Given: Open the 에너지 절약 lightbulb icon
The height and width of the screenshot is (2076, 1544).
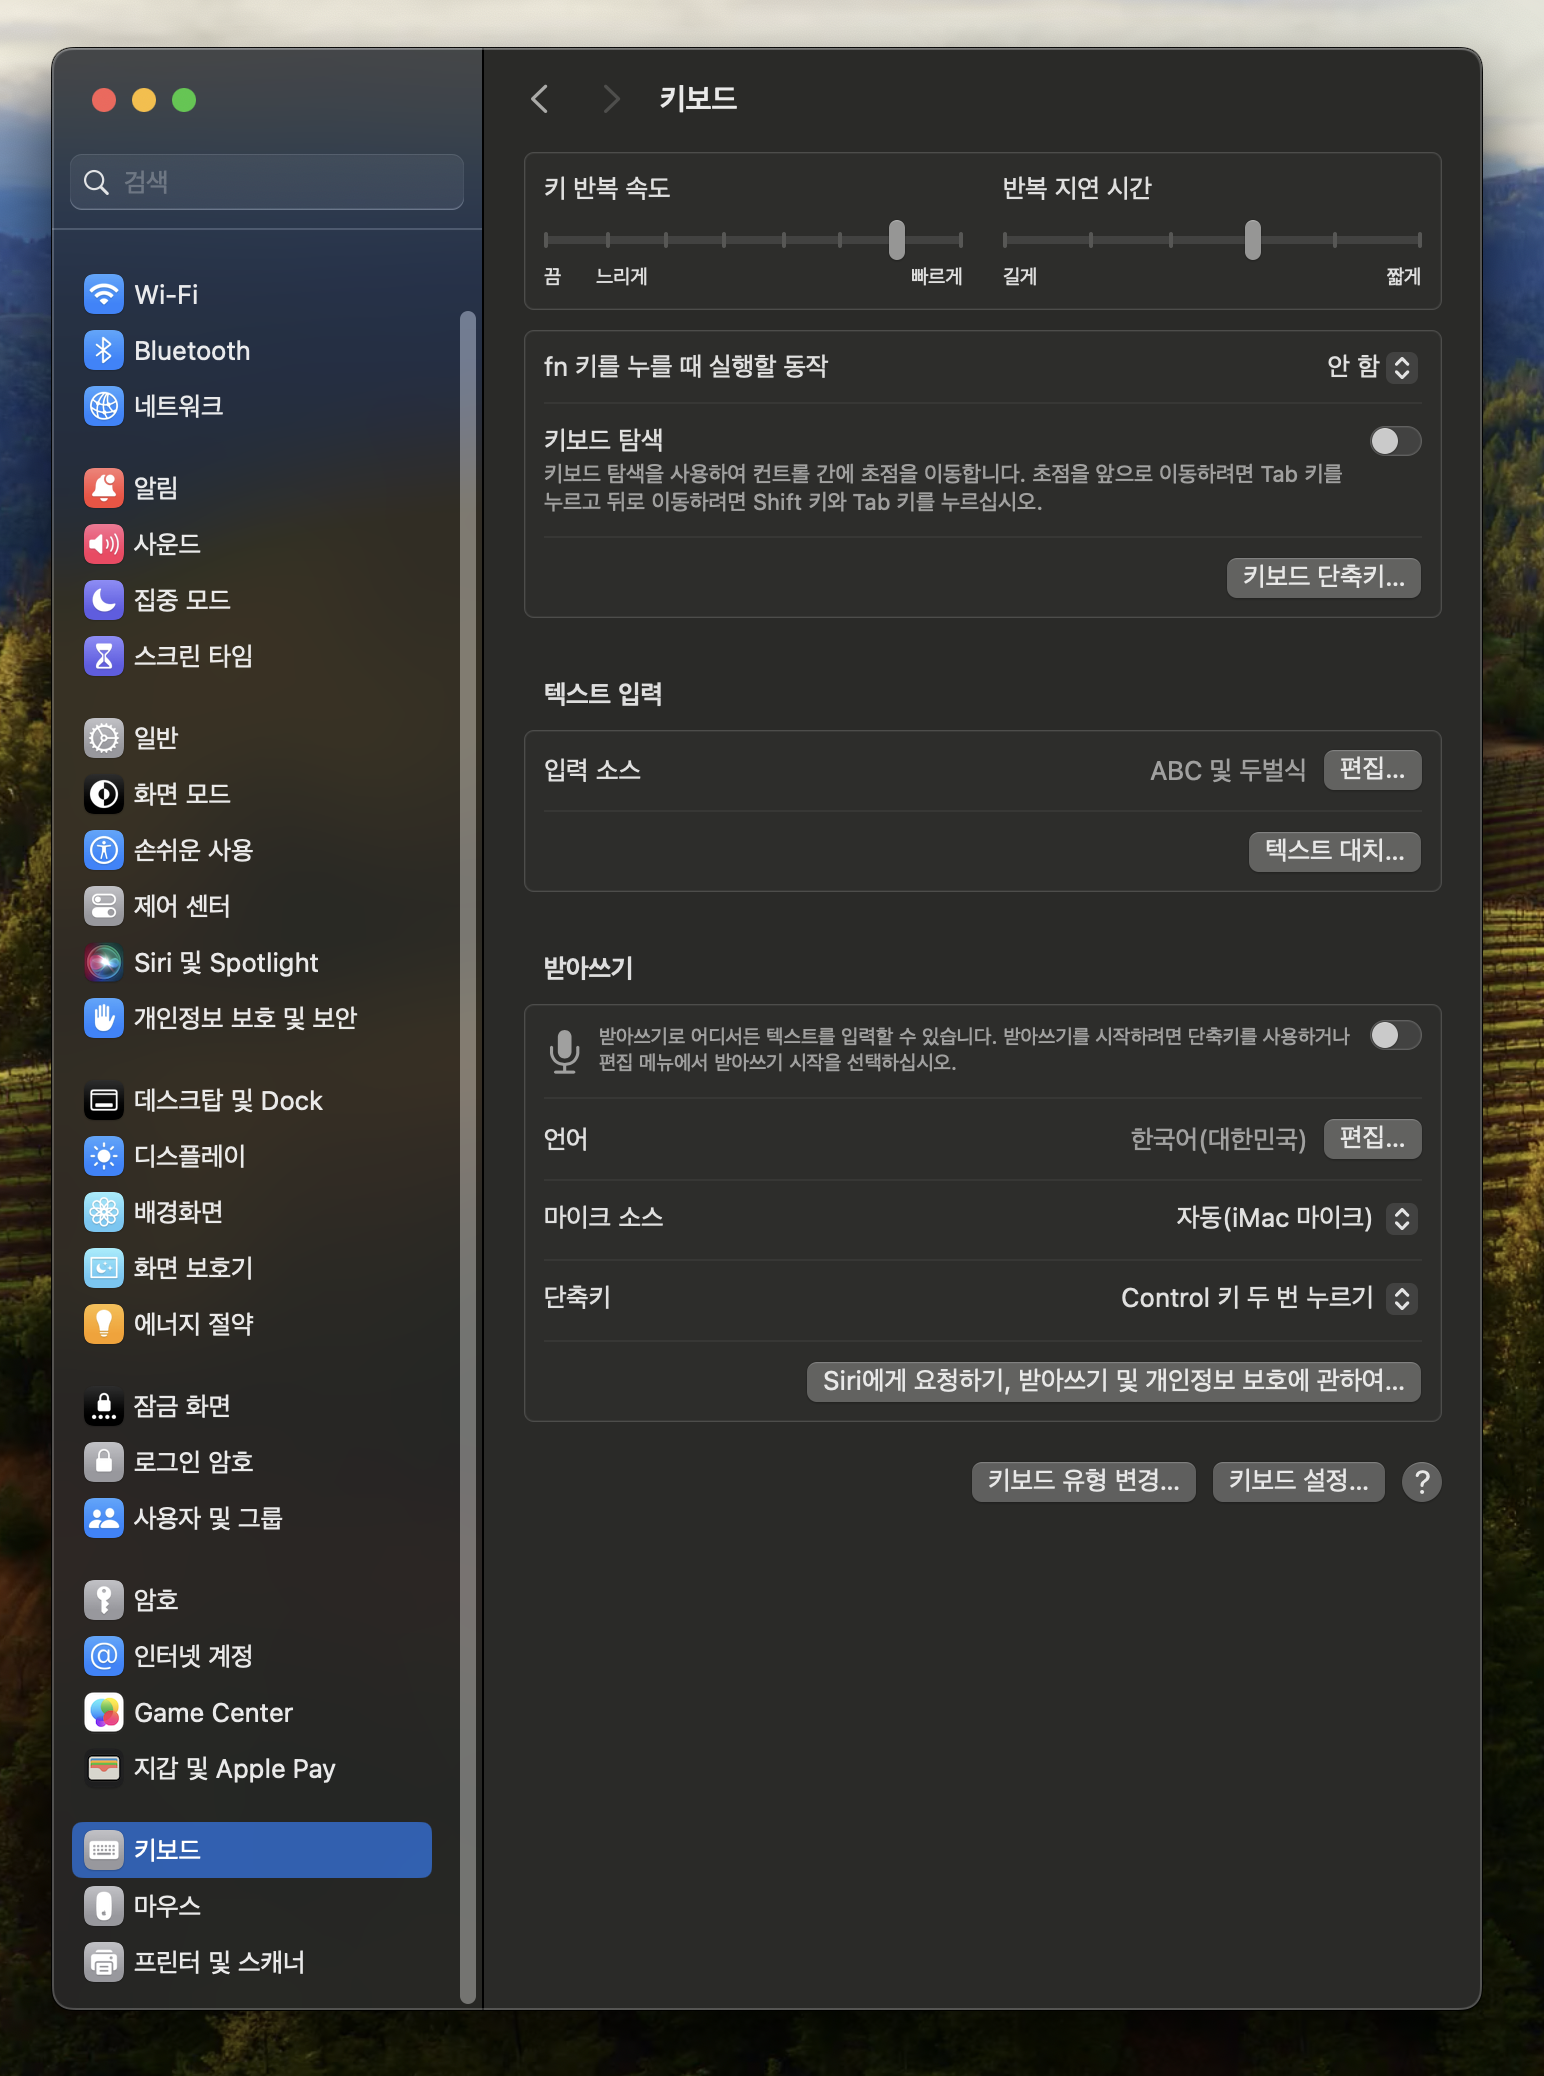Looking at the screenshot, I should [104, 1324].
